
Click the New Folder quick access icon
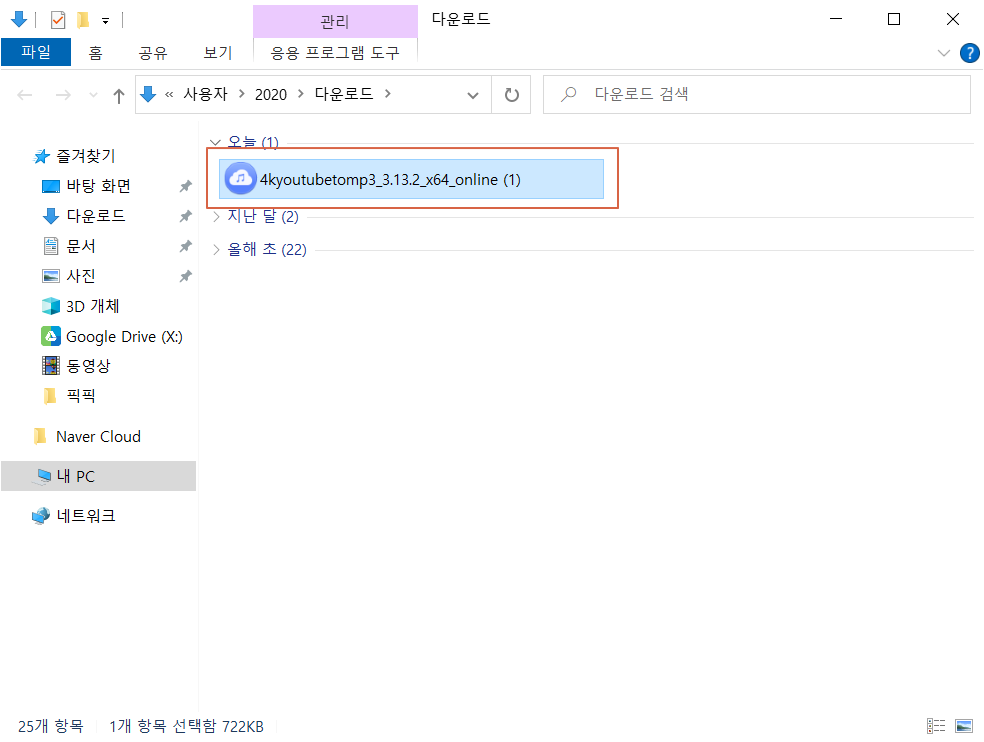pyautogui.click(x=82, y=20)
